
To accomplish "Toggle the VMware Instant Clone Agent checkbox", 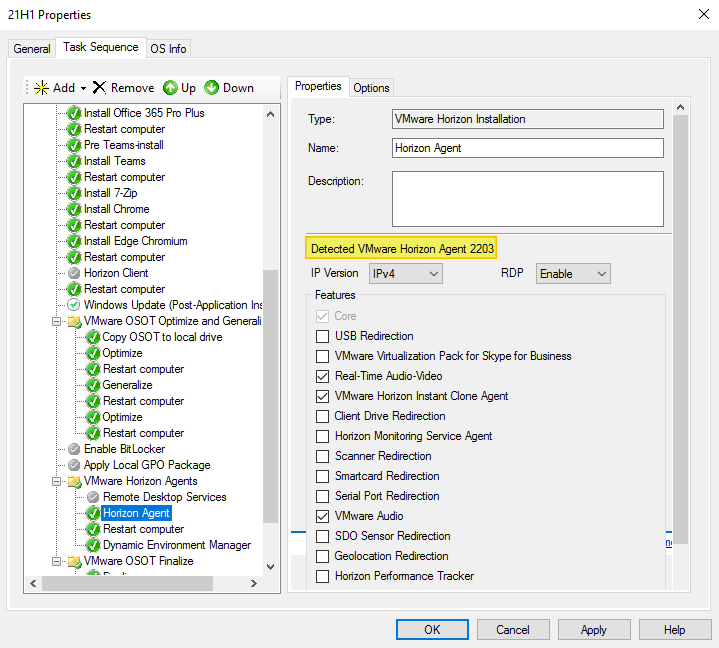I will tap(322, 396).
